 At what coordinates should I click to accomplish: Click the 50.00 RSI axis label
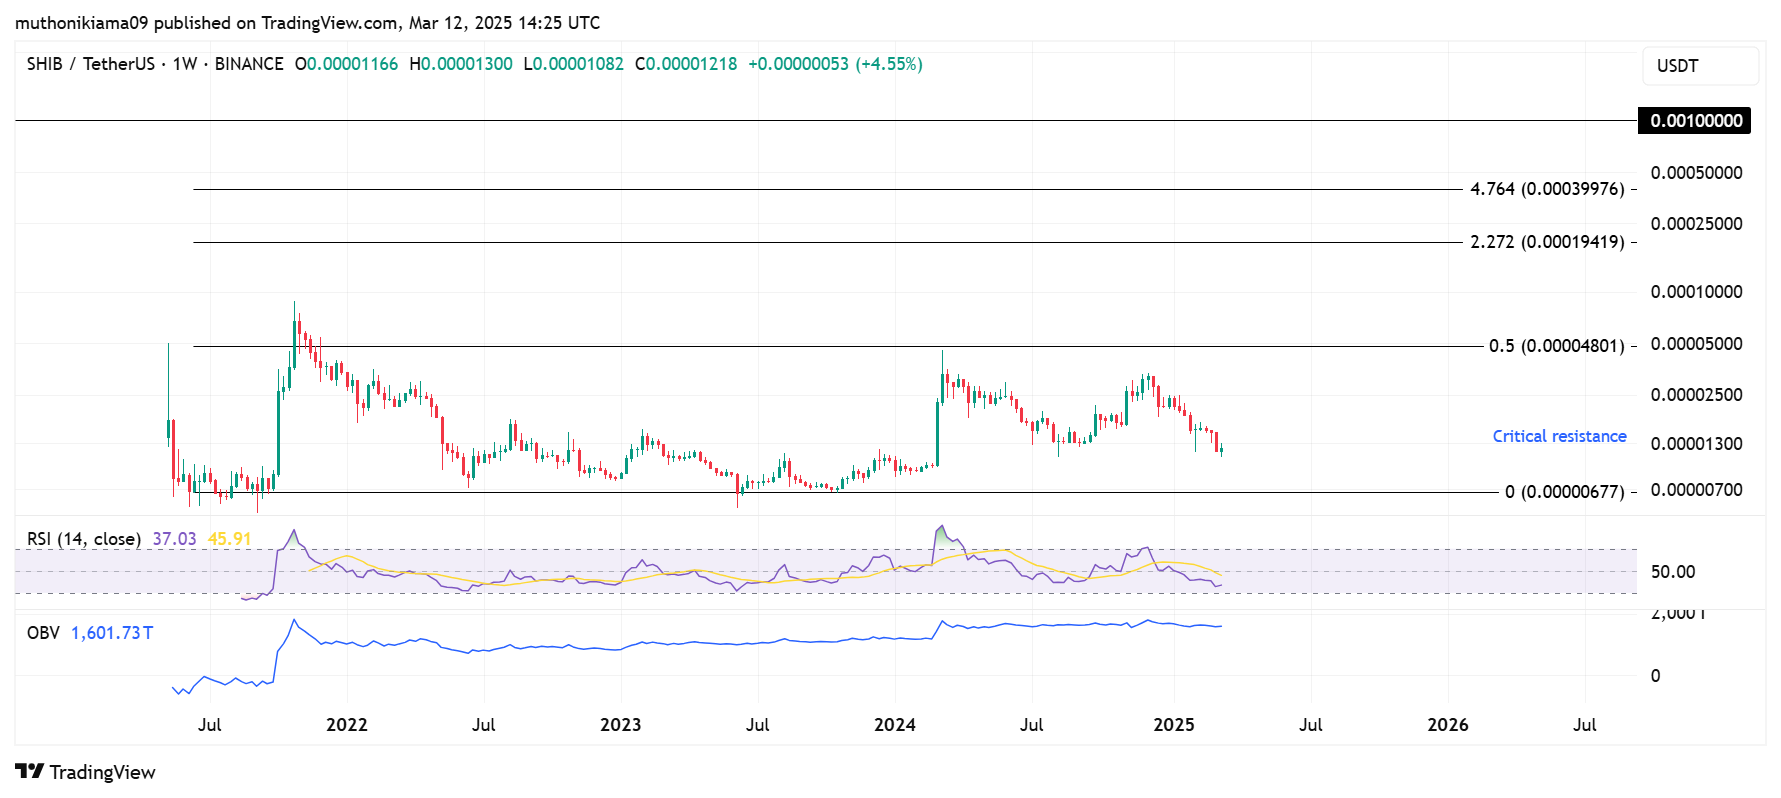[x=1673, y=572]
